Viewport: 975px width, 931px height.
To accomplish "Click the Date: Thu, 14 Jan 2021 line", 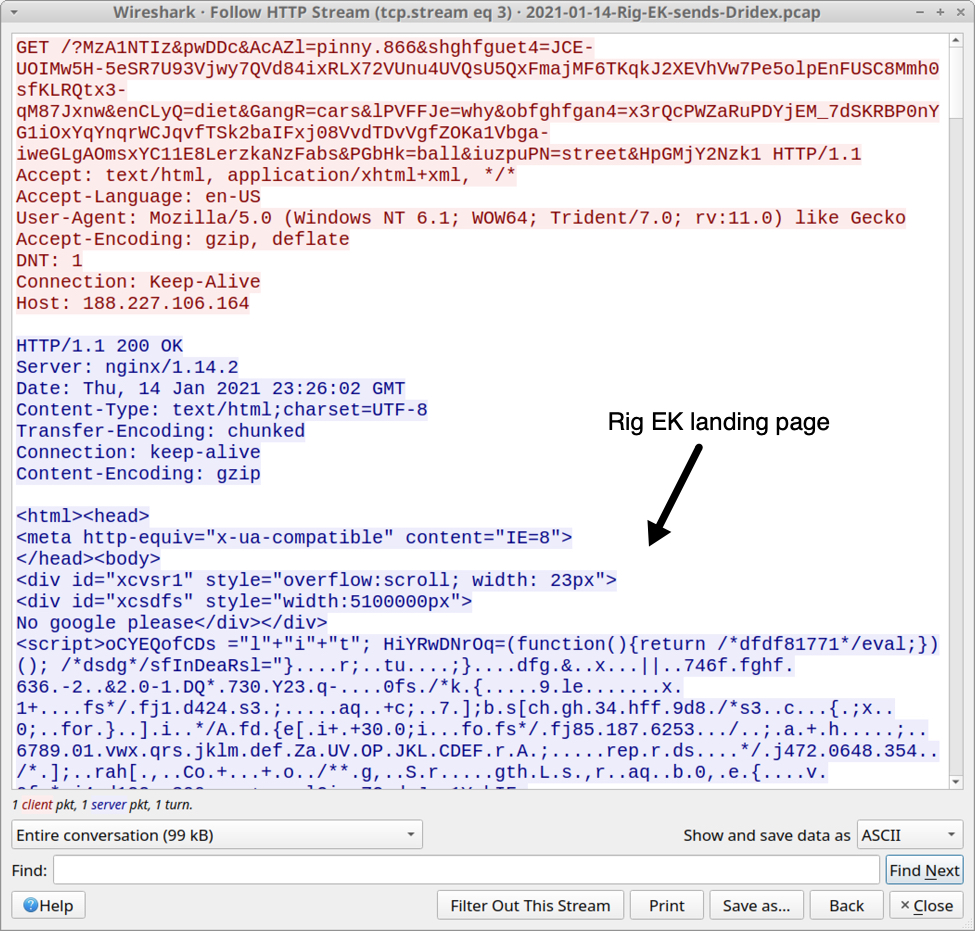I will click(211, 389).
